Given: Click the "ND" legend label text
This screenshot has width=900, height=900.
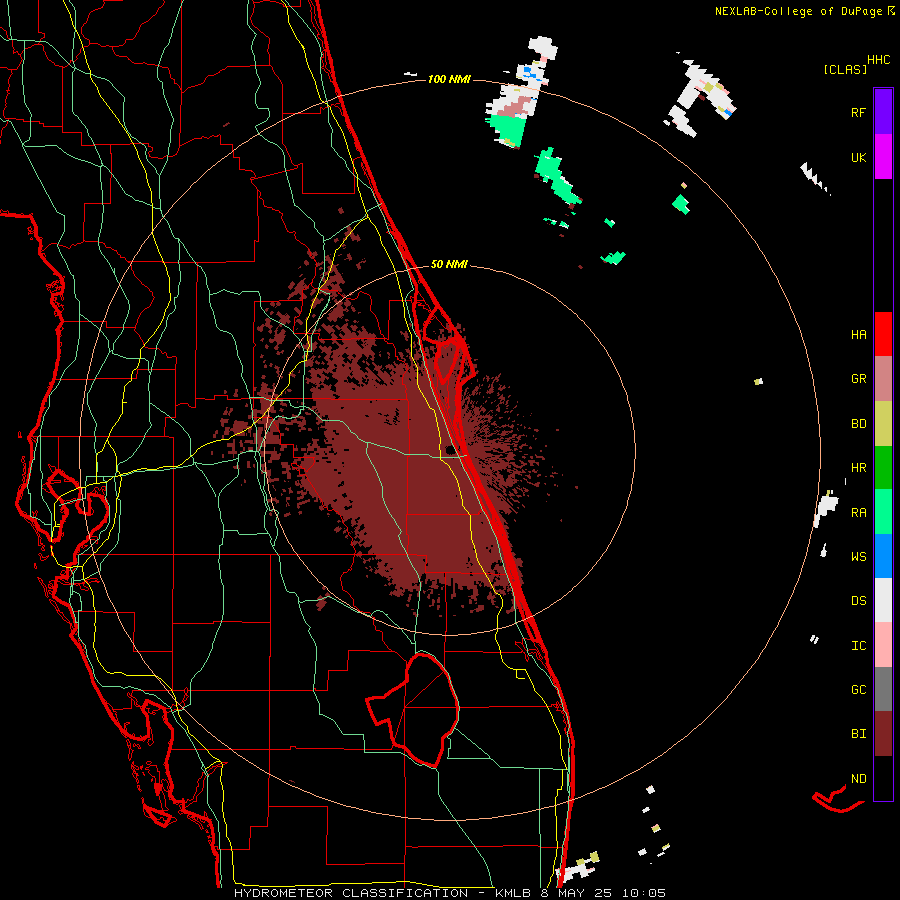Looking at the screenshot, I should (x=858, y=779).
